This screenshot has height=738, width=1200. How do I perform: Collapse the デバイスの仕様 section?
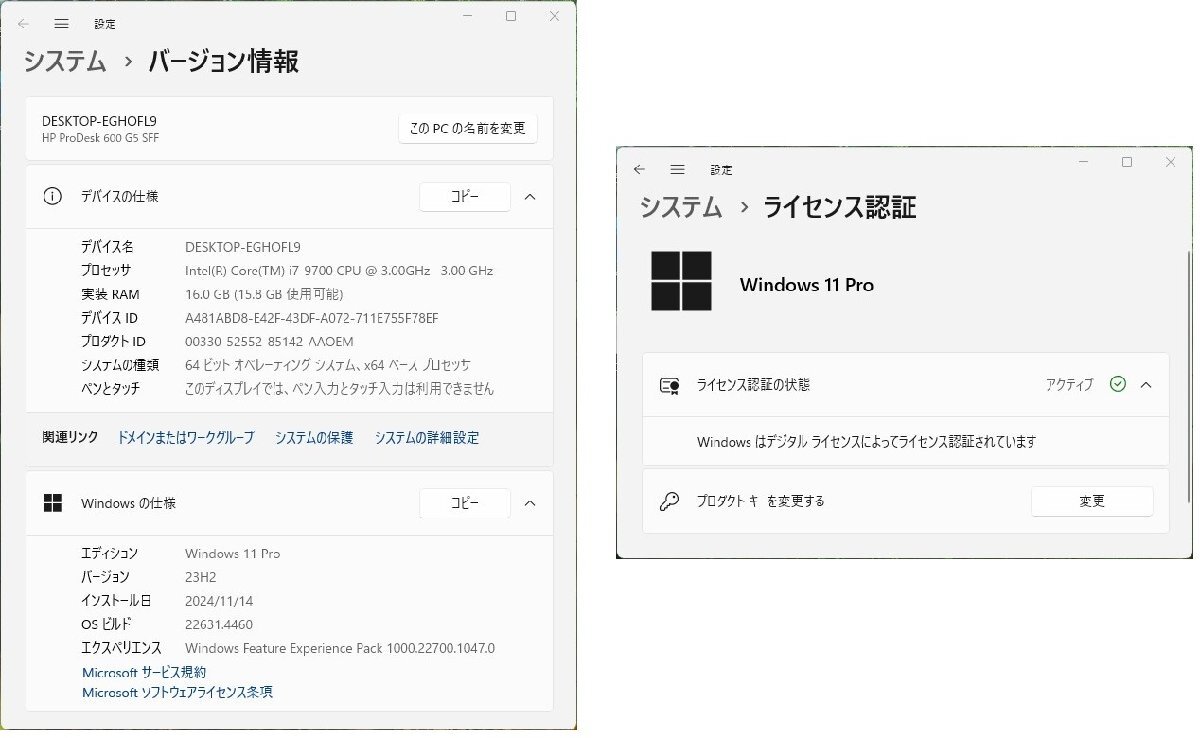pos(531,196)
